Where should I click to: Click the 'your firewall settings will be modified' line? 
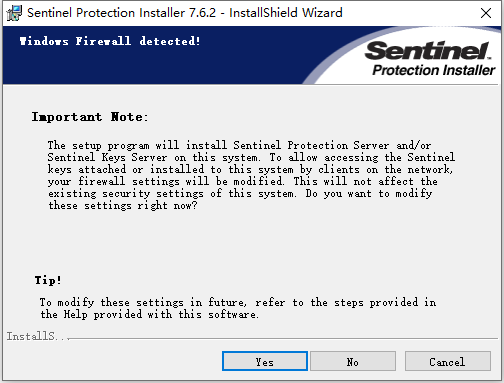tap(166, 182)
